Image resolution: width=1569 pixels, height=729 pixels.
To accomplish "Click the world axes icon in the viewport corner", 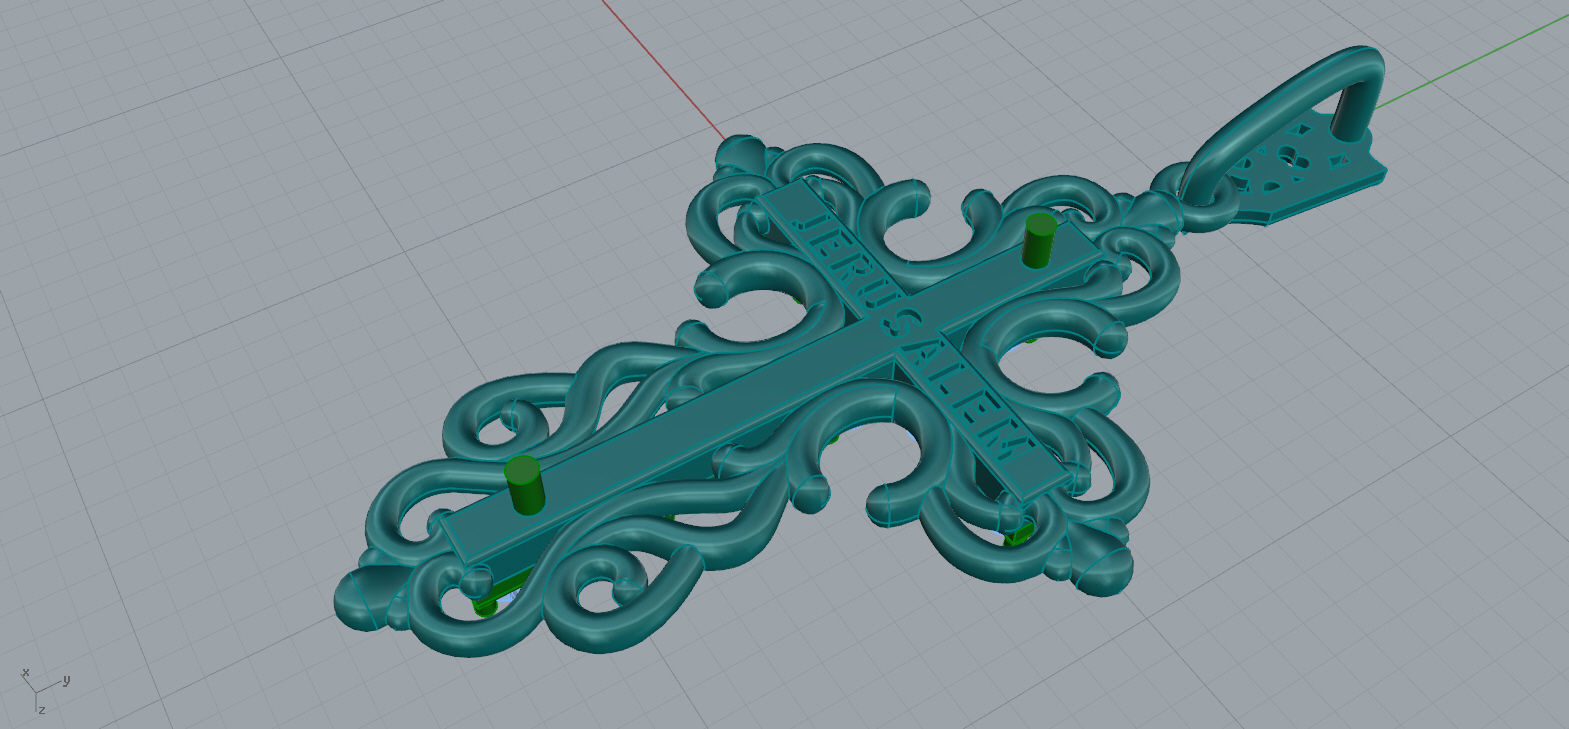I will (44, 690).
